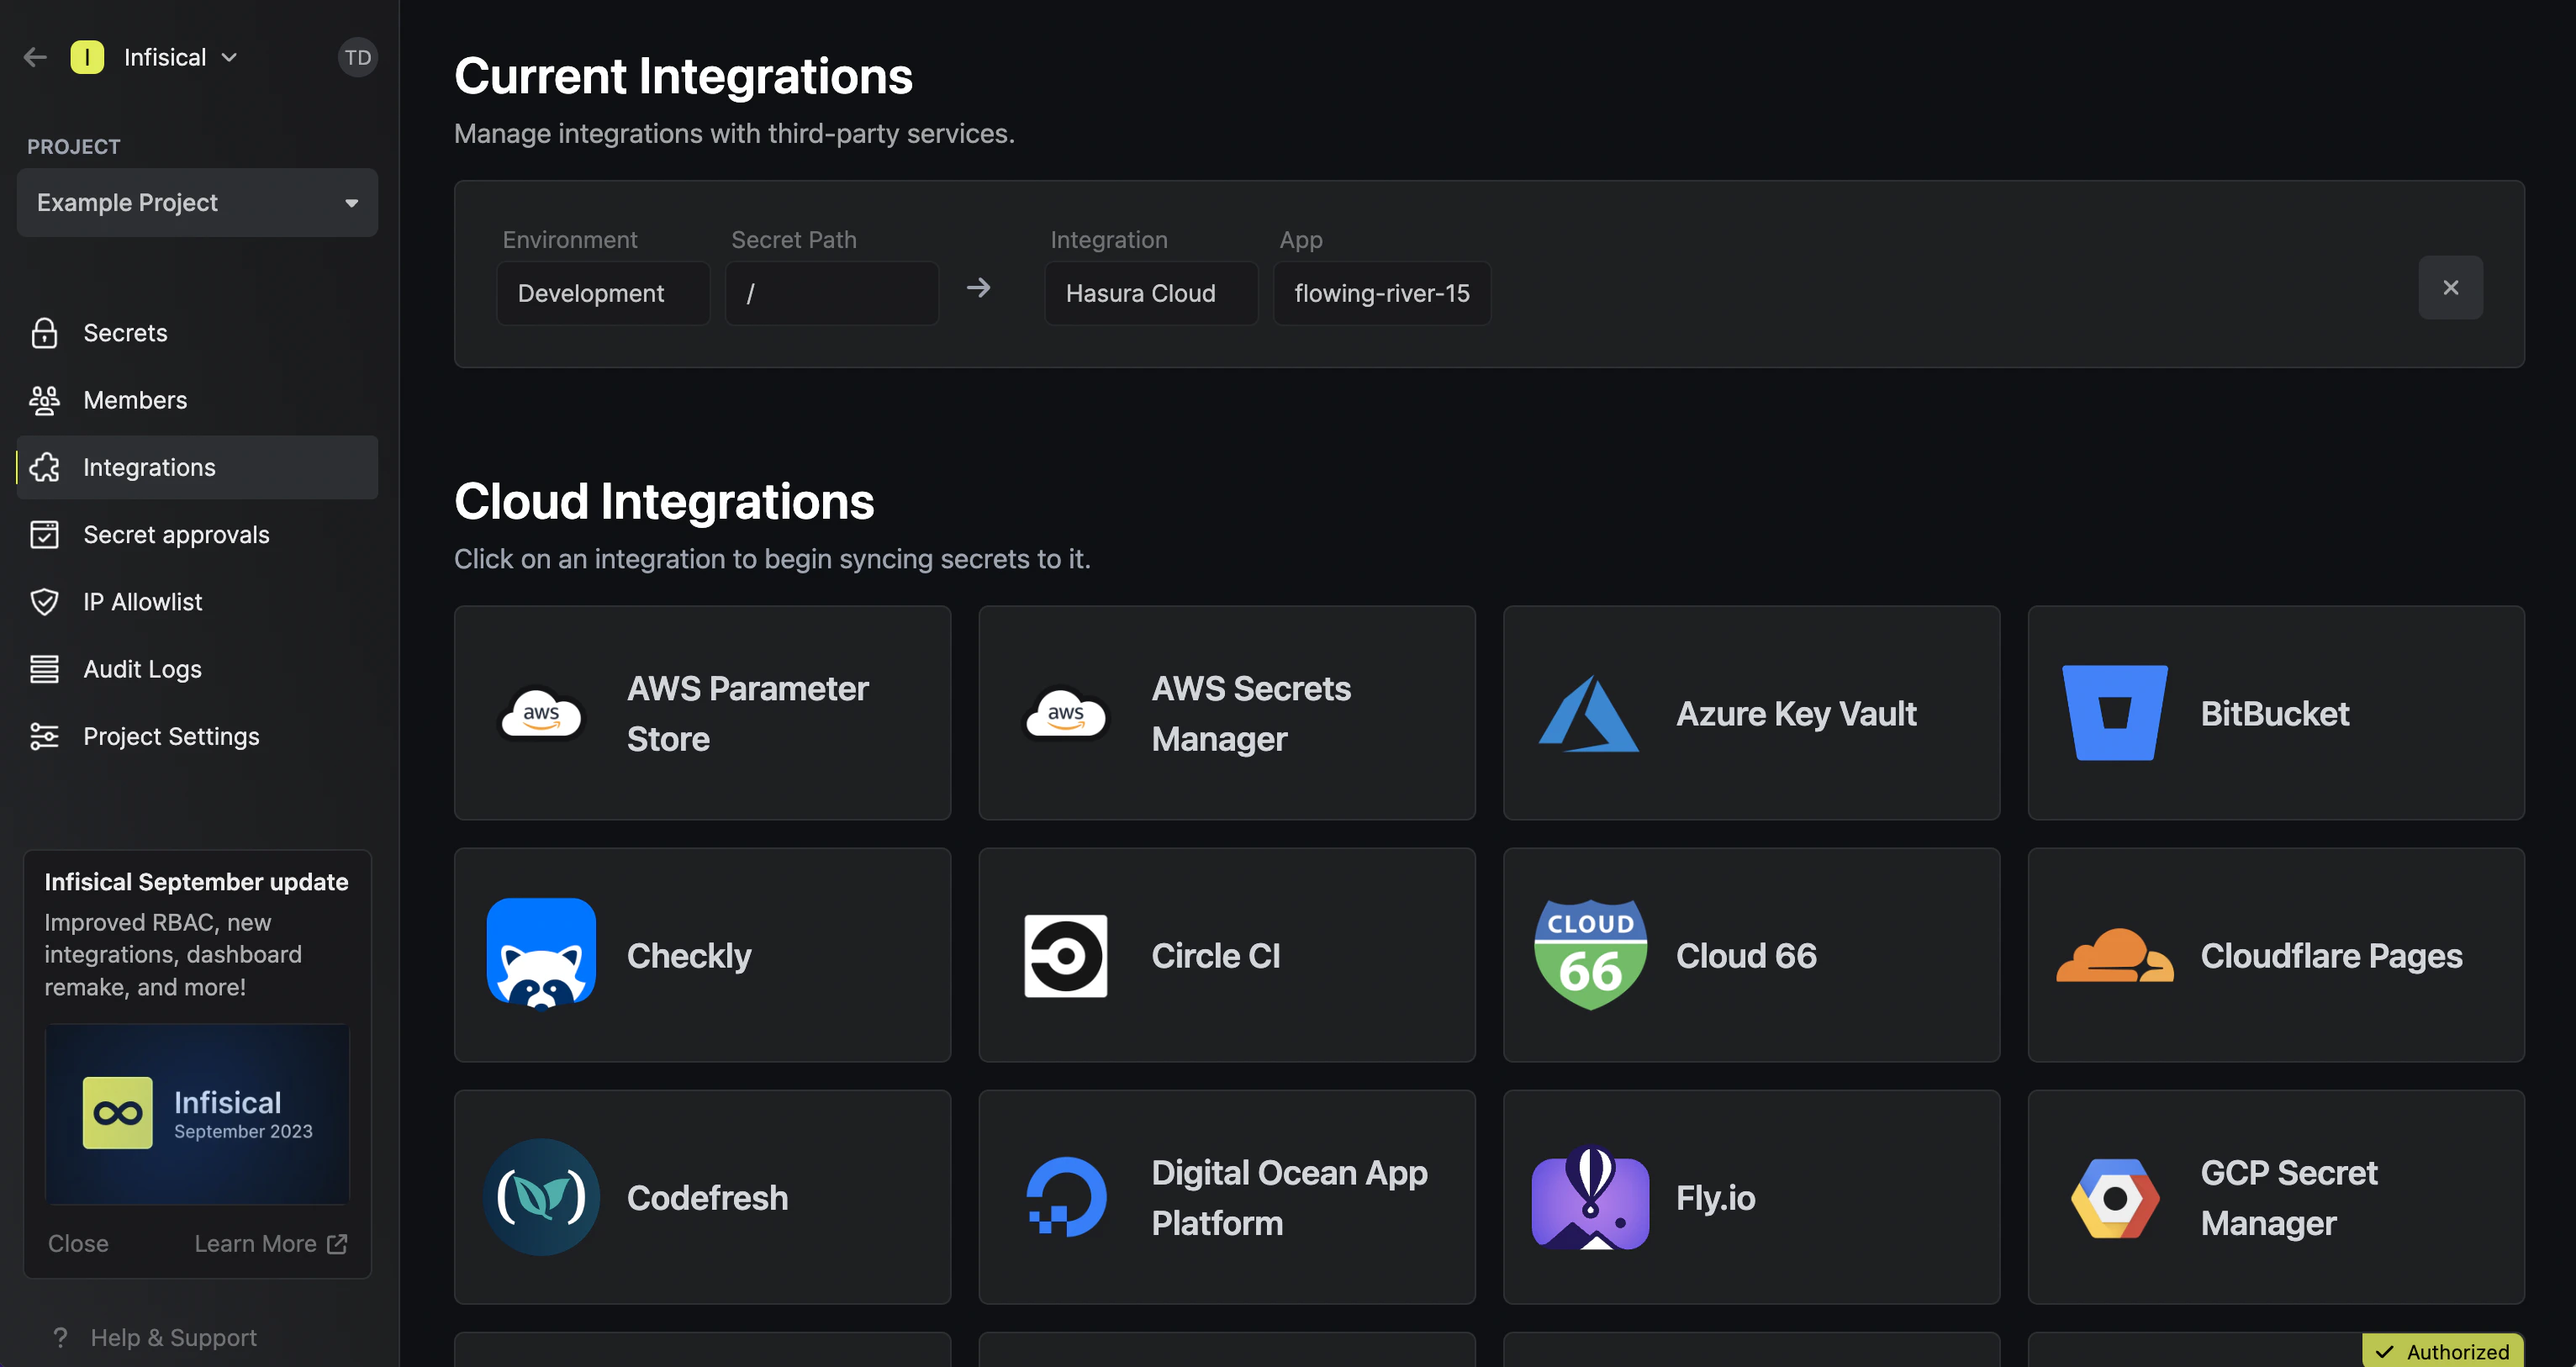Click the Checkly raccoon logo
The height and width of the screenshot is (1367, 2576).
[541, 955]
